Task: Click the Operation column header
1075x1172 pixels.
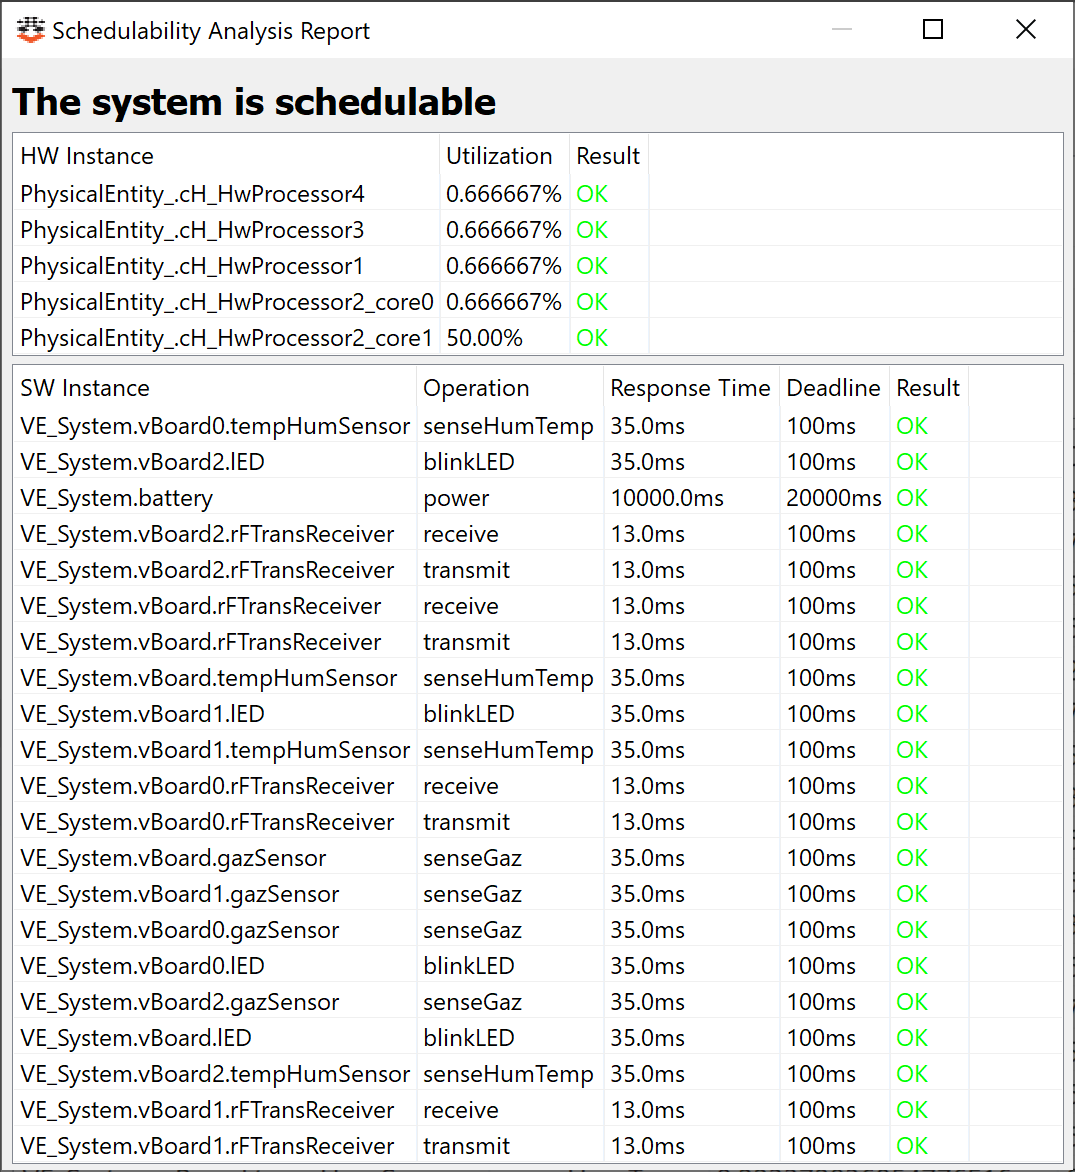Action: tap(509, 388)
